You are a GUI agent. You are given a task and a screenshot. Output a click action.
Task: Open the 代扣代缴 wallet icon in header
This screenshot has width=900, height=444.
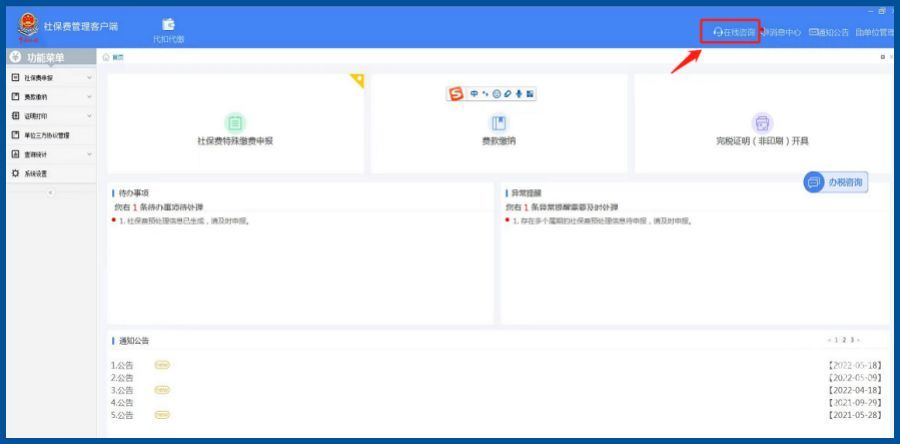coord(168,25)
